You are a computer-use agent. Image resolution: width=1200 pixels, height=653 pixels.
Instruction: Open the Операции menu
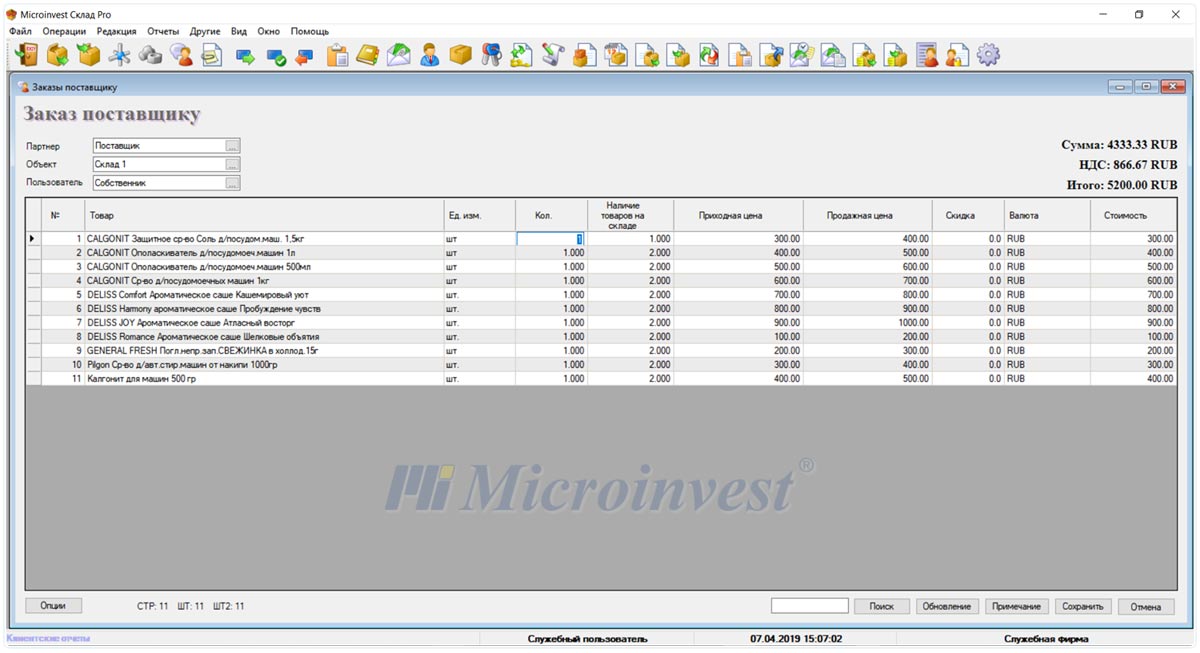pyautogui.click(x=64, y=31)
